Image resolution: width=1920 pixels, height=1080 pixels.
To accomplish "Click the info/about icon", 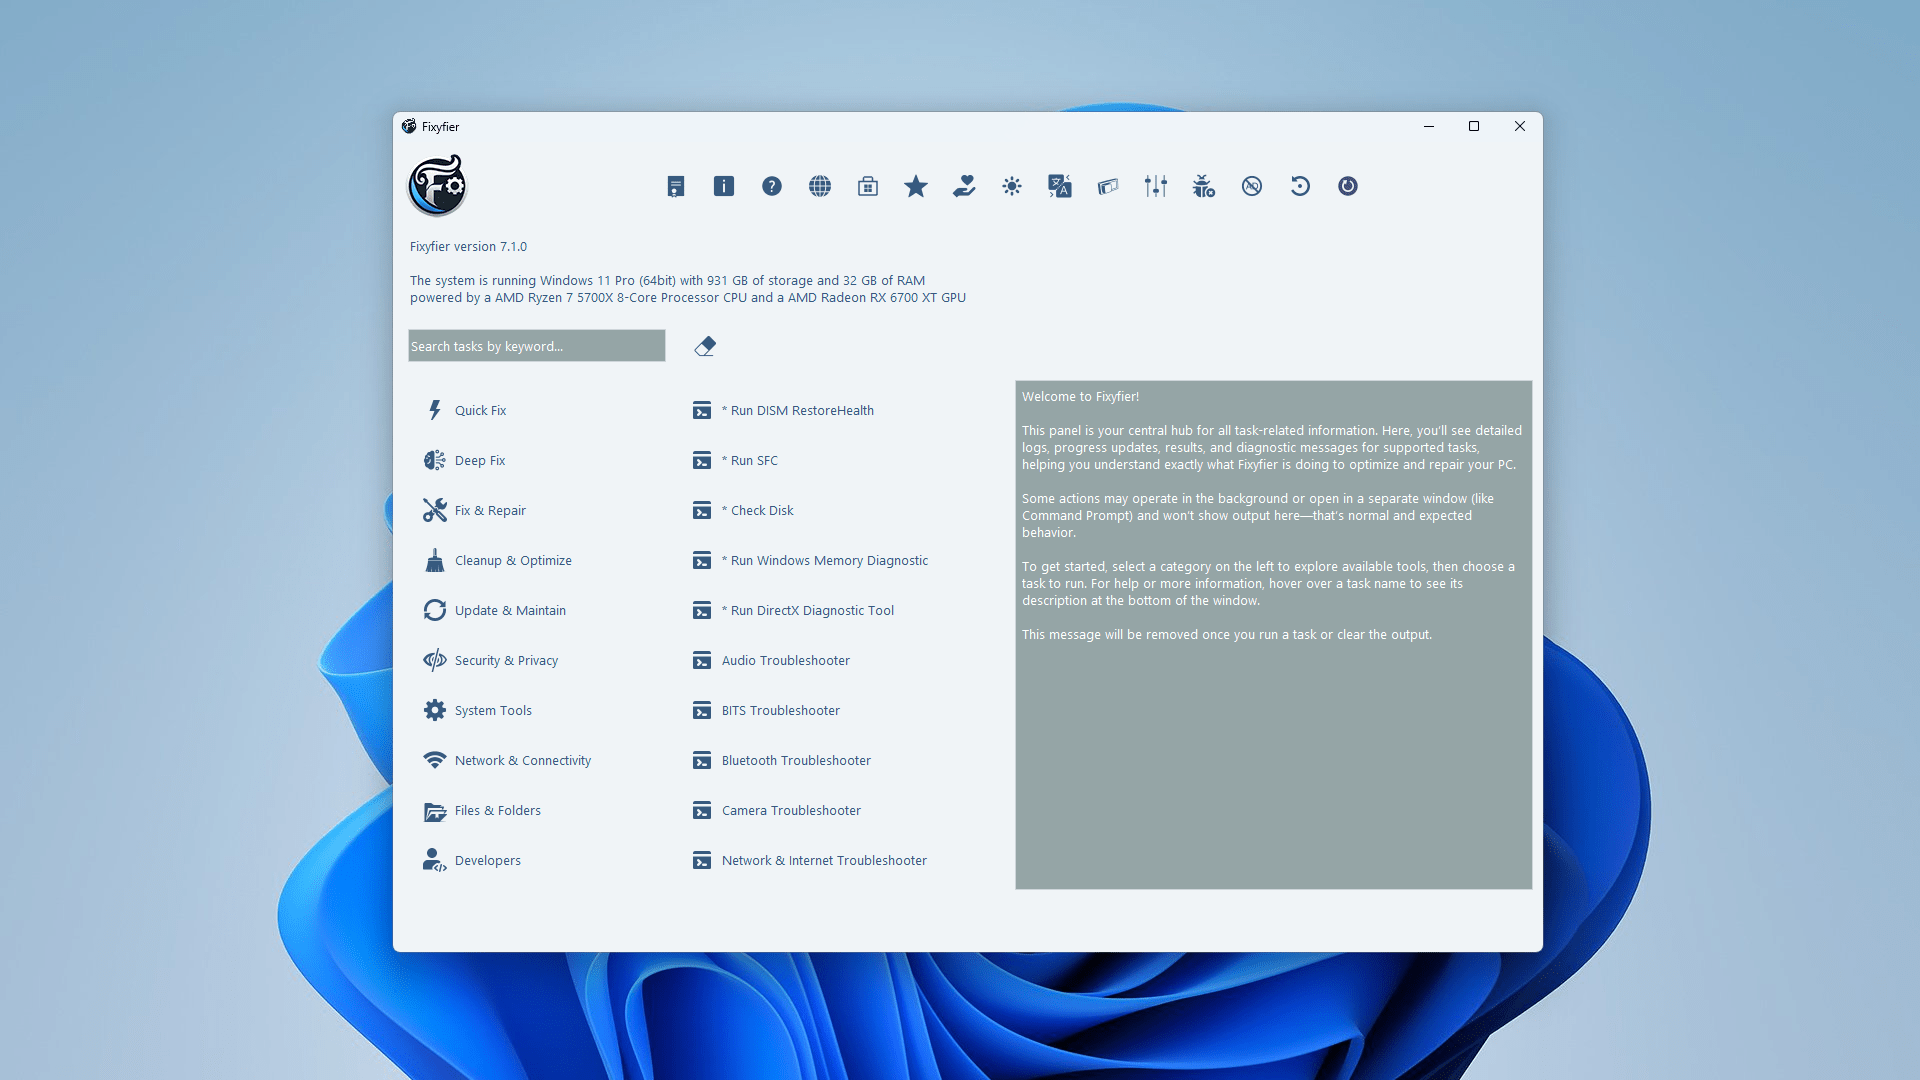I will click(723, 186).
